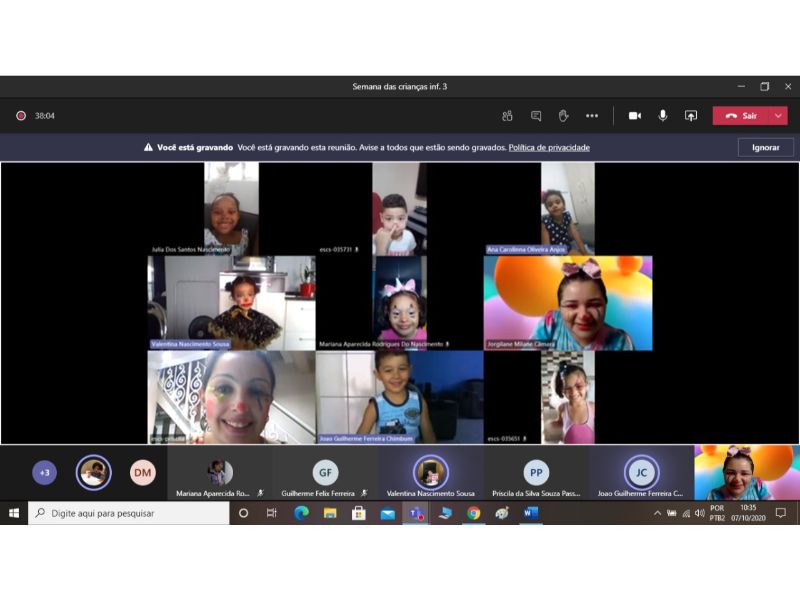Show the +3 additional participants

pyautogui.click(x=44, y=472)
